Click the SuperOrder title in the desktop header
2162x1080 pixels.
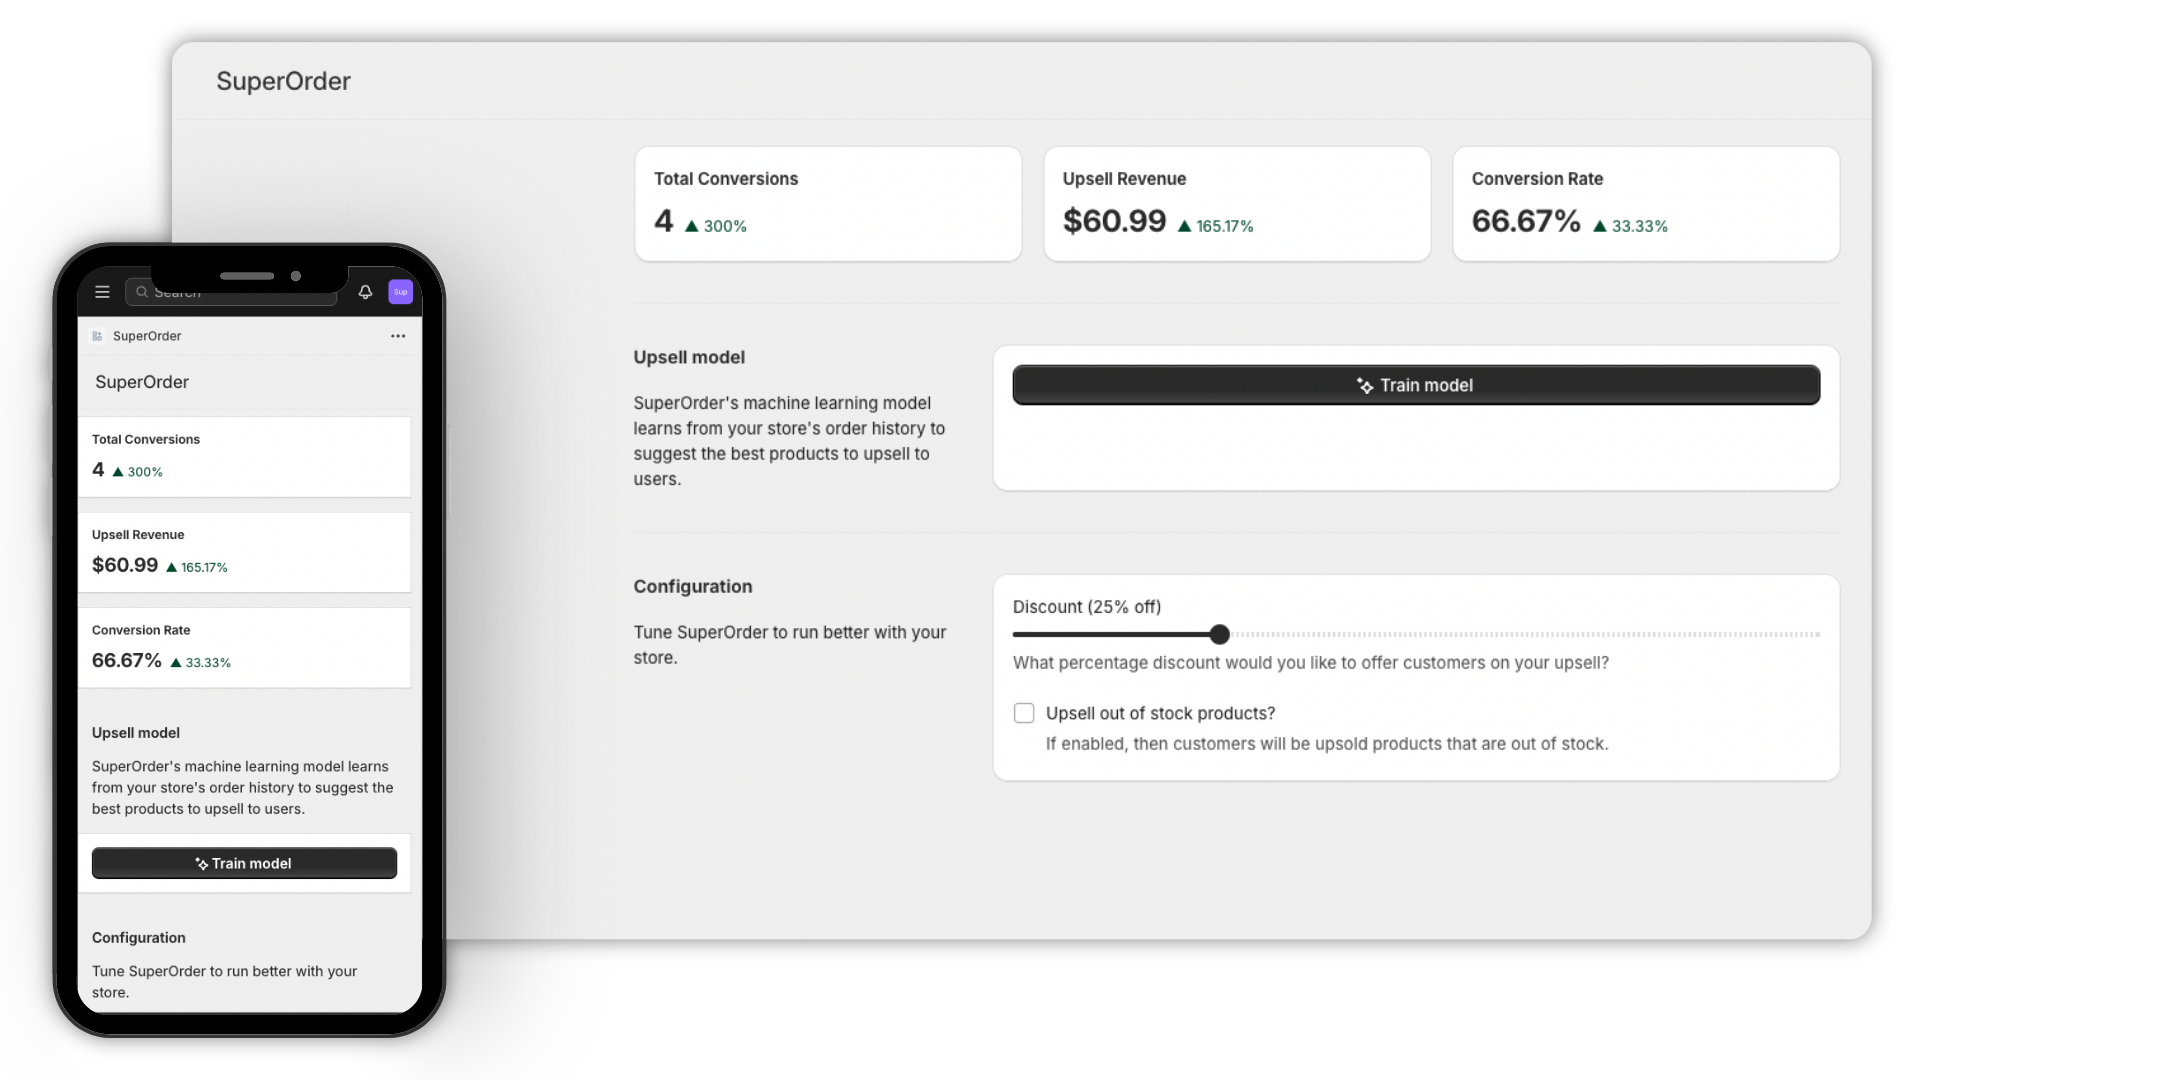point(283,81)
